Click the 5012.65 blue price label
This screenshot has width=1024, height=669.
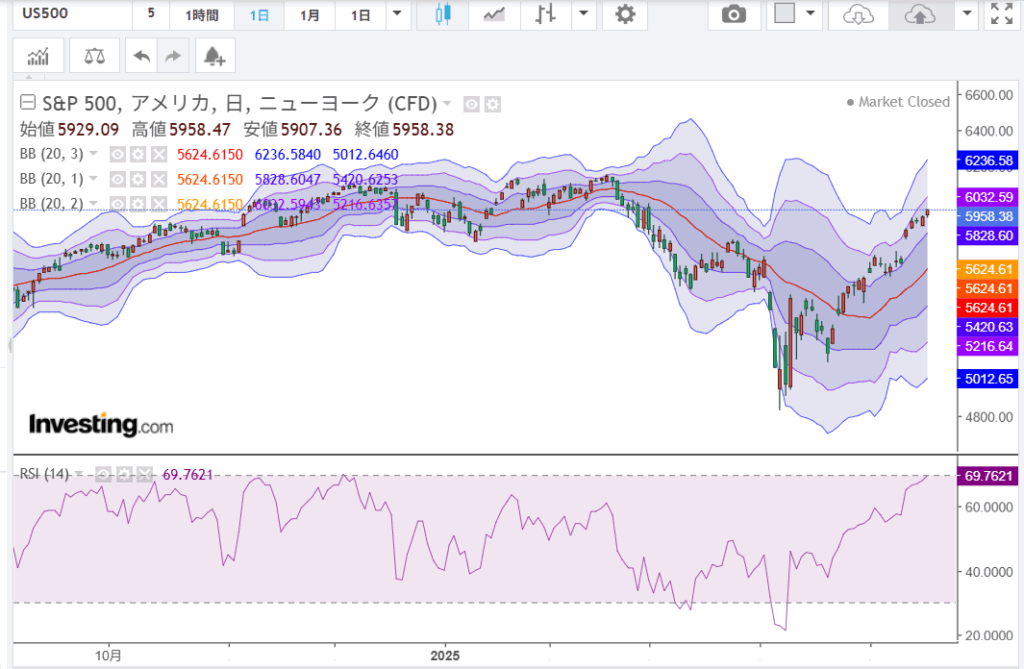(989, 379)
